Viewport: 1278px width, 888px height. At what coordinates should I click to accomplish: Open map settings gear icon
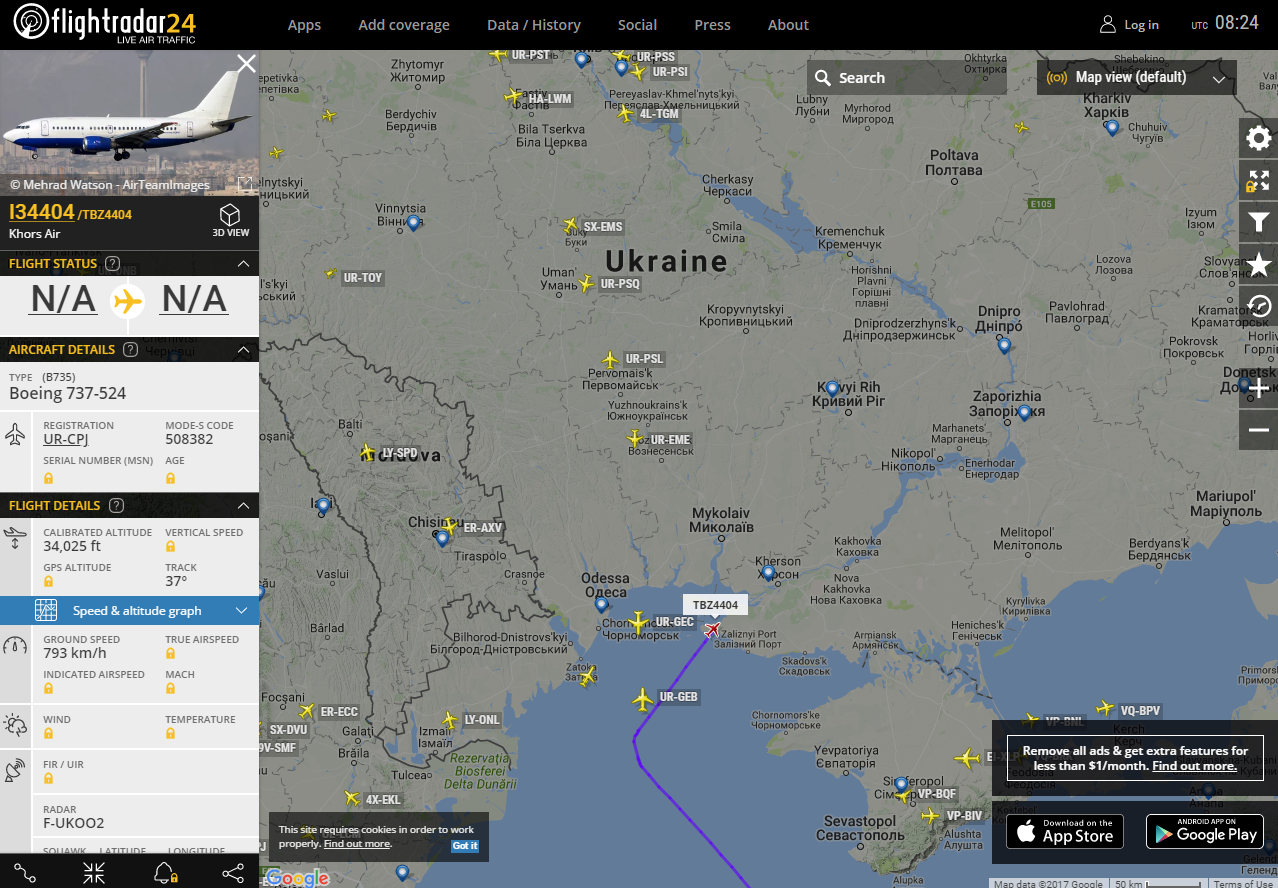1258,138
